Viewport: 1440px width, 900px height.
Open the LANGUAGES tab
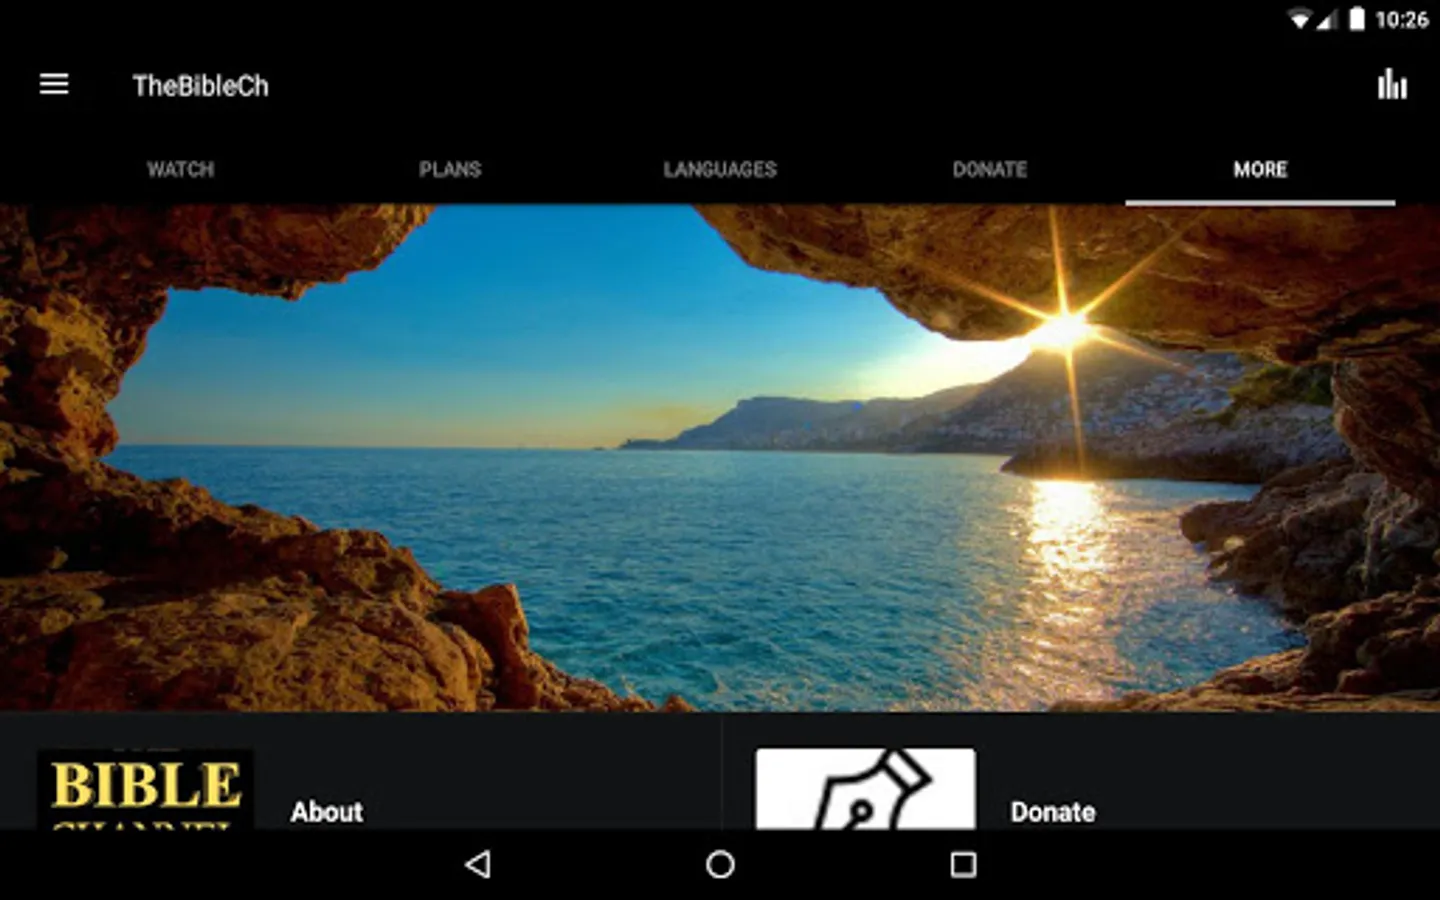click(x=720, y=169)
